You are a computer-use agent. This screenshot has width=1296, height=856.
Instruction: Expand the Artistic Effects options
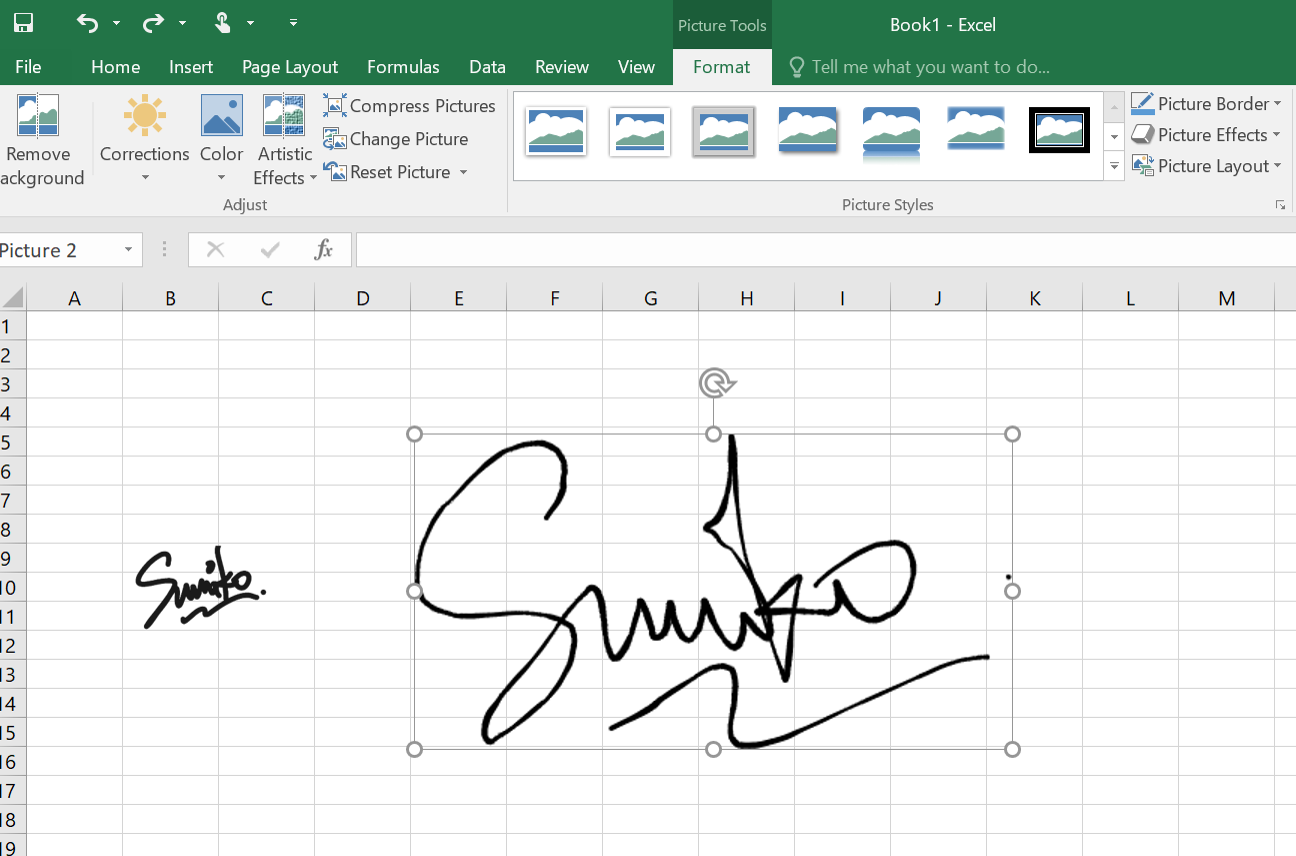pyautogui.click(x=284, y=140)
